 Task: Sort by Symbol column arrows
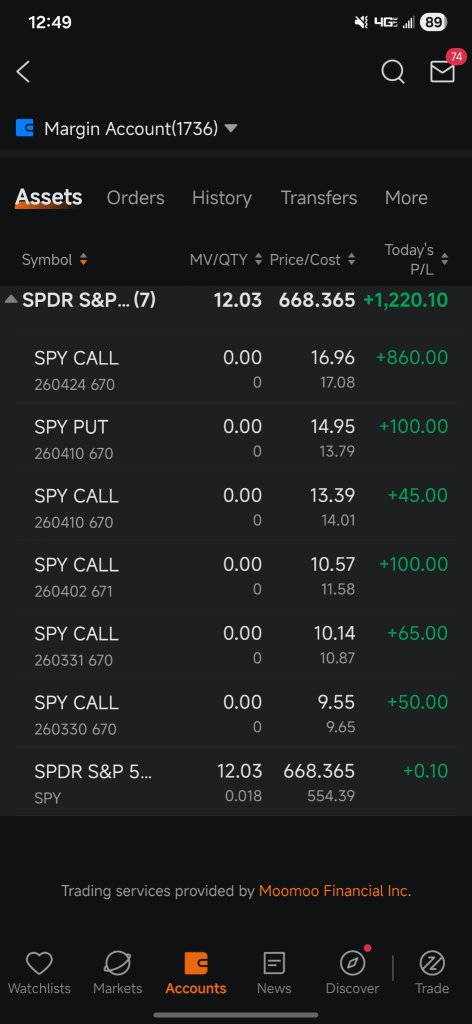[83, 260]
